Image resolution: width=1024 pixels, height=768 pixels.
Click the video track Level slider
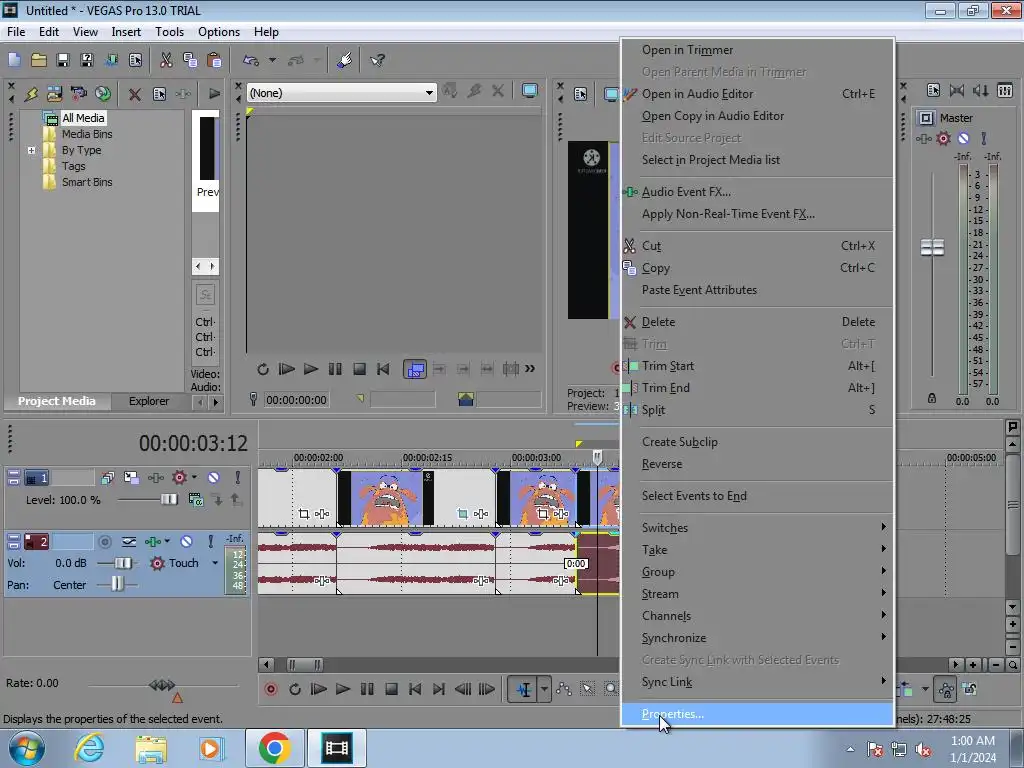click(x=168, y=500)
